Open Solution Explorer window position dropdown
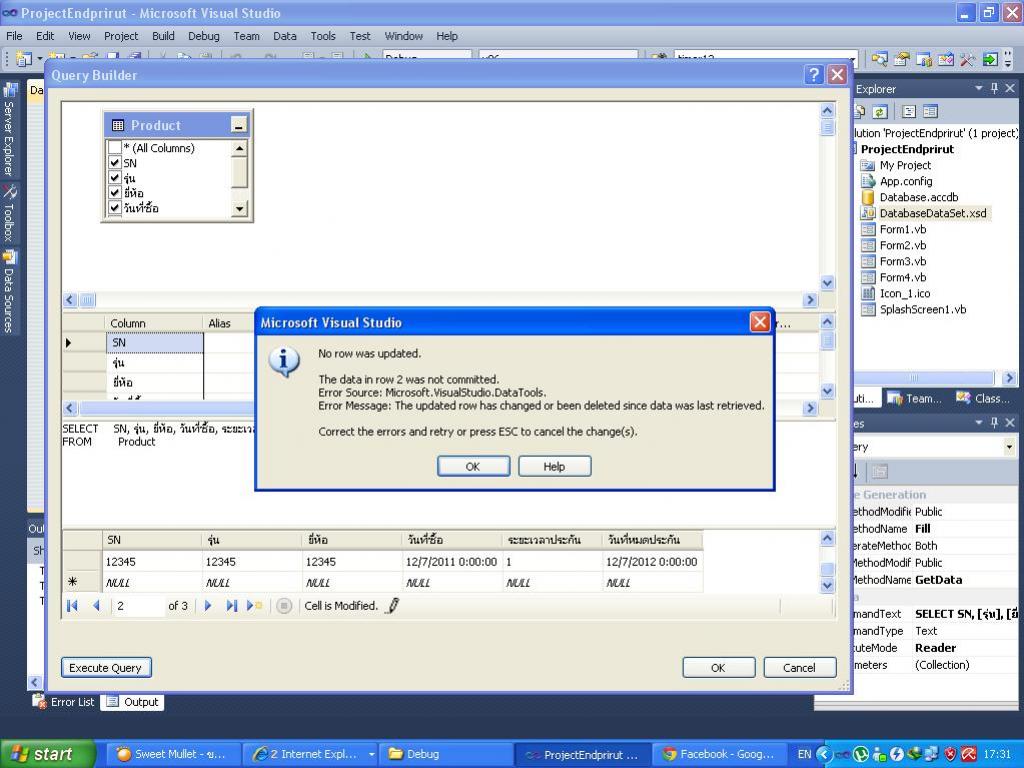 point(979,88)
